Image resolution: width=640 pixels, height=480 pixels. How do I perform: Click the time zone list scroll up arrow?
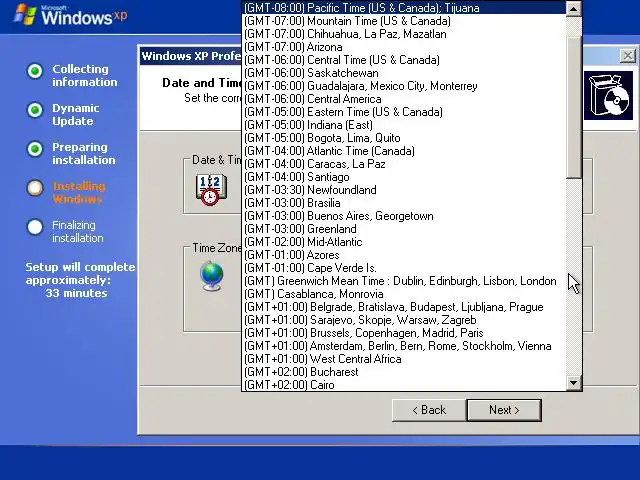[573, 8]
